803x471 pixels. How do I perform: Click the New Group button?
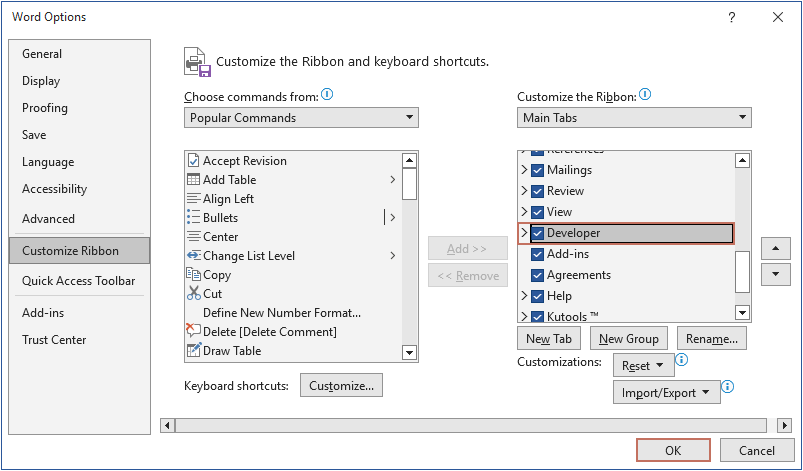coord(629,339)
